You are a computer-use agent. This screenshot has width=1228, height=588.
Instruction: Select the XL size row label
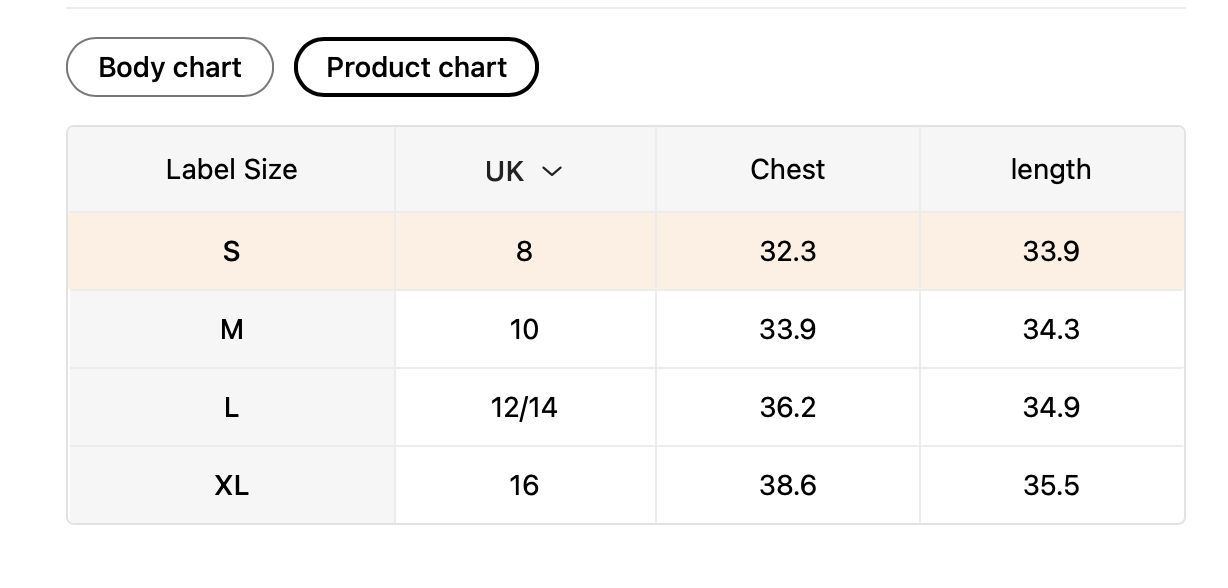[231, 485]
